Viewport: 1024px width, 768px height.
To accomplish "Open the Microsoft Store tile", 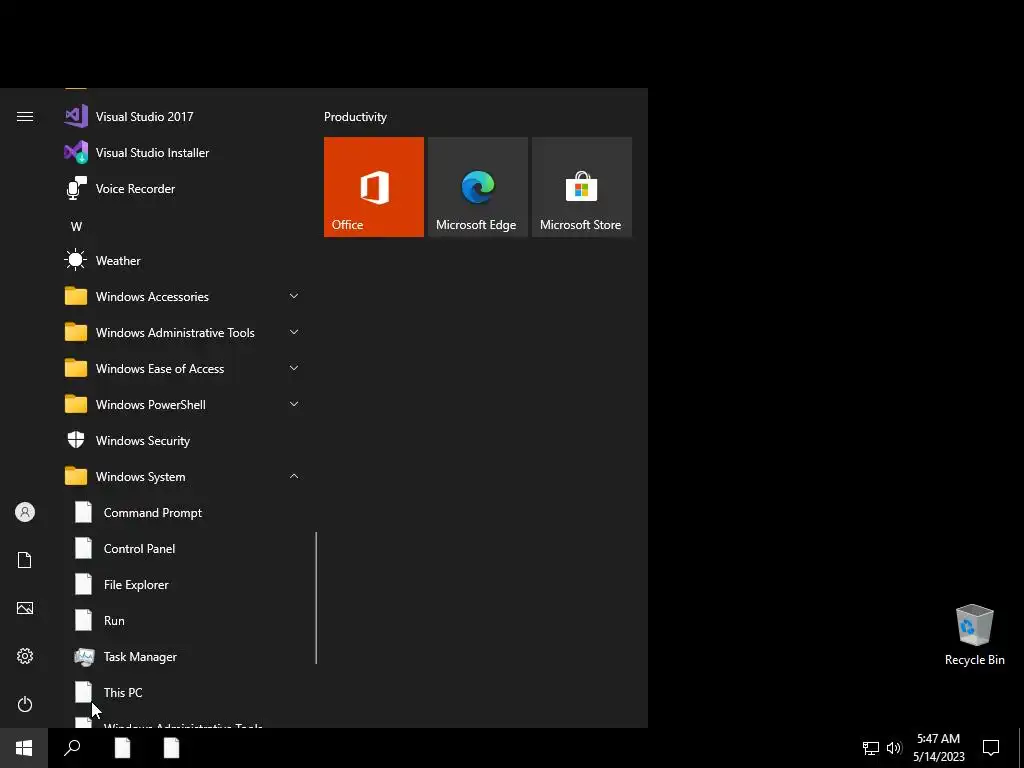I will [x=582, y=187].
